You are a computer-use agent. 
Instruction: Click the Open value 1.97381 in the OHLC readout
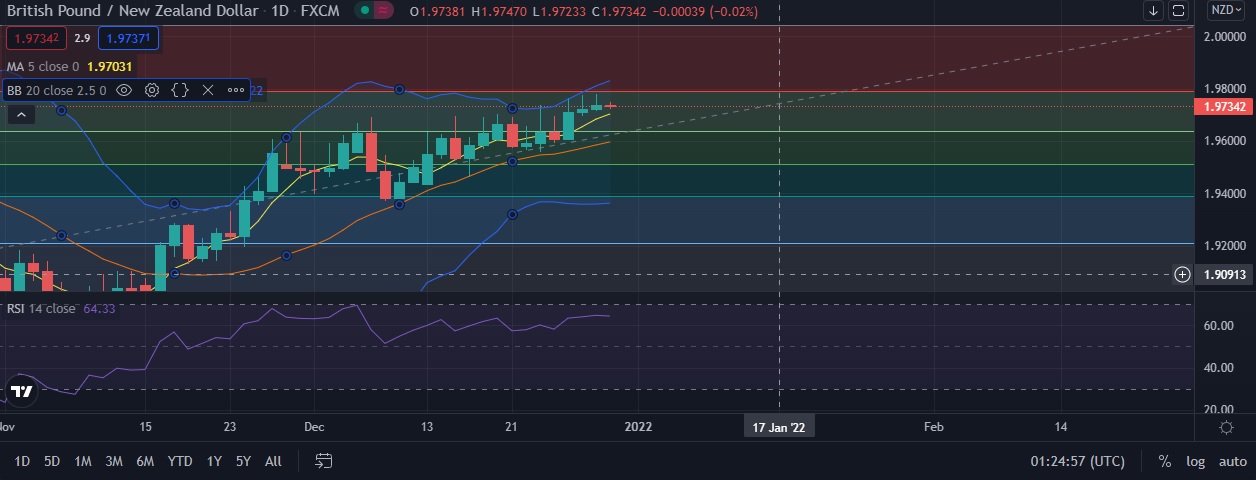pos(438,11)
